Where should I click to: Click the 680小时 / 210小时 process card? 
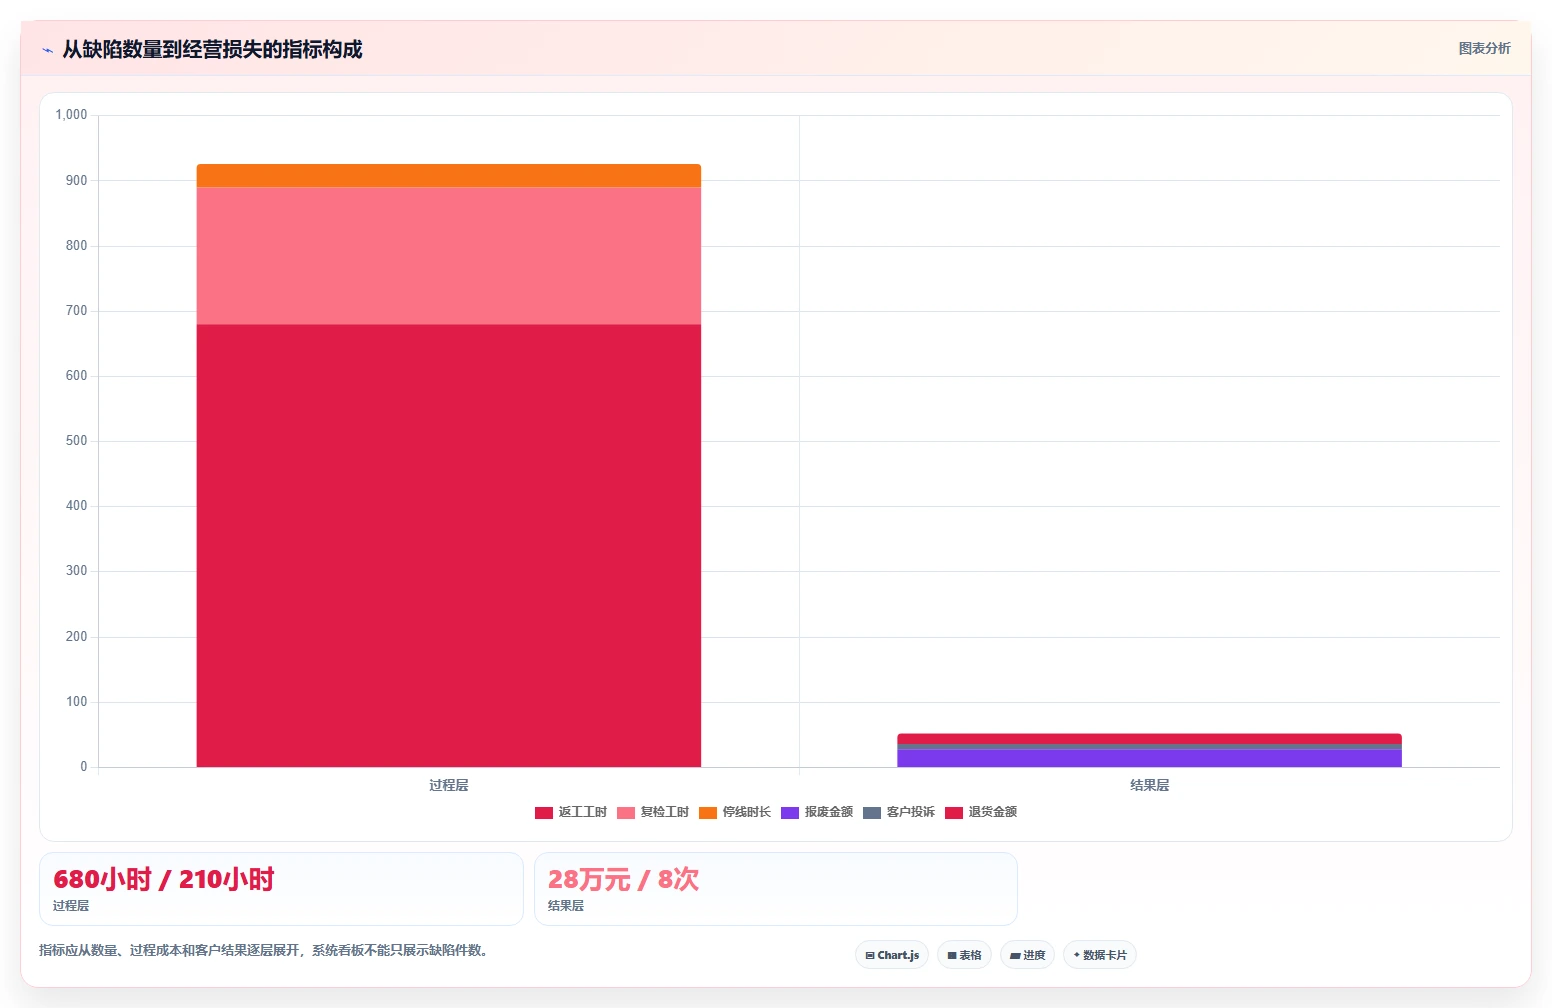(x=281, y=889)
